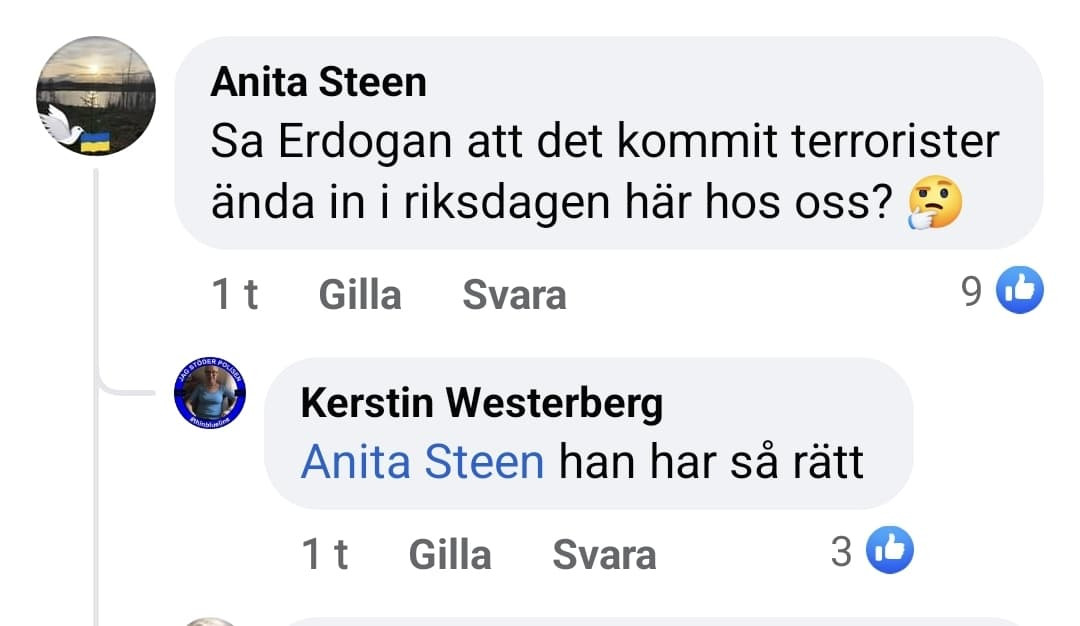Click the blue thumbs-up icon beside 9
This screenshot has width=1080, height=626.
tap(1020, 292)
